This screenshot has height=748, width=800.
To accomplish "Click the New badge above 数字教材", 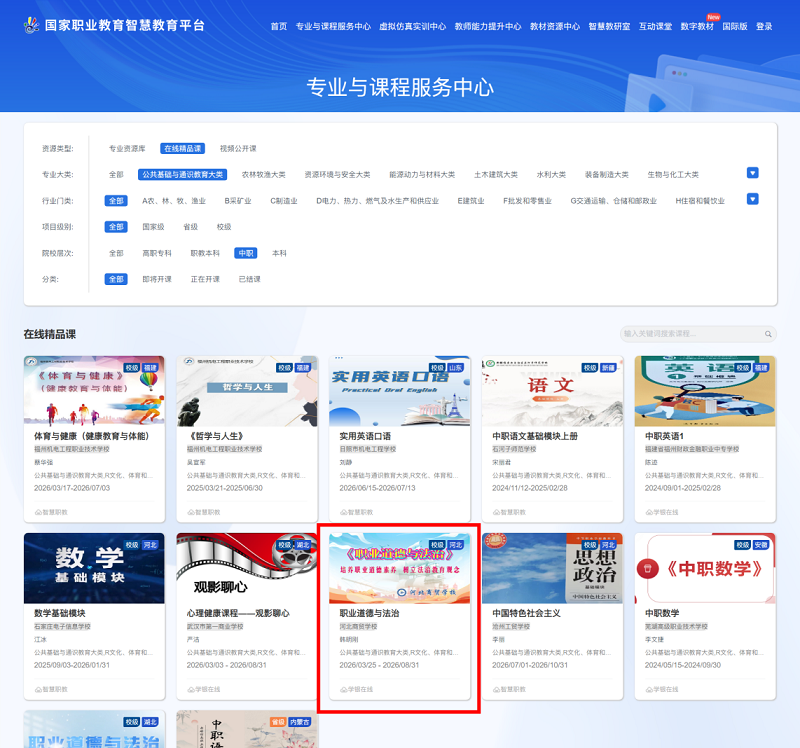I will [713, 17].
